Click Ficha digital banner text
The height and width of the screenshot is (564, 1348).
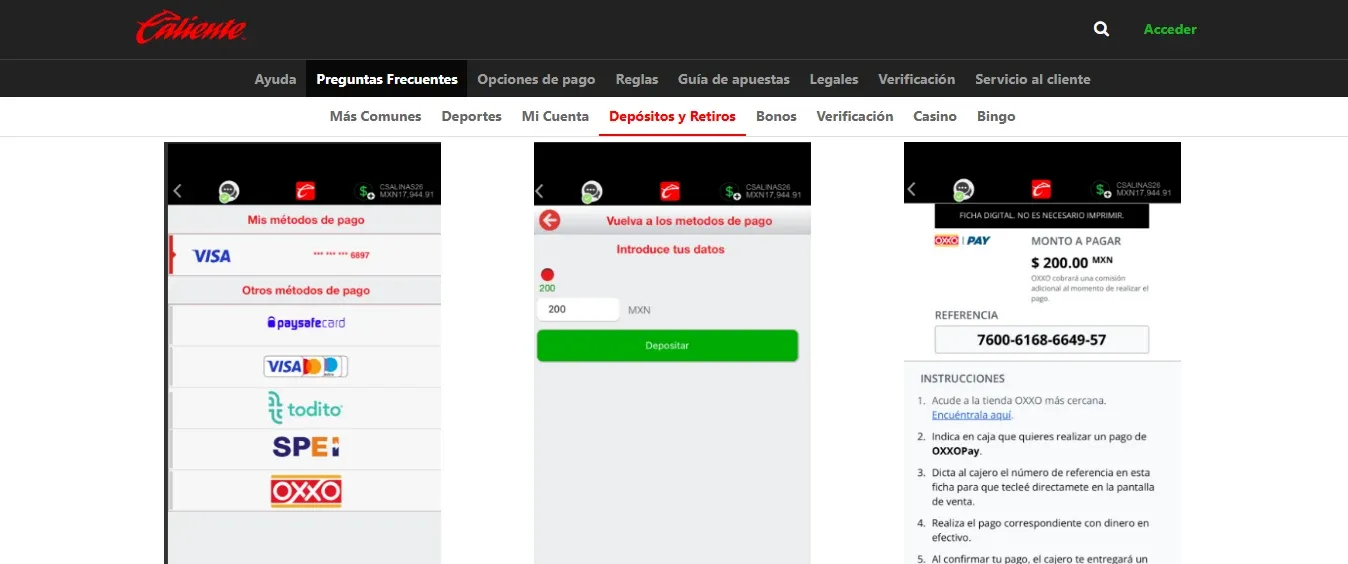1041,215
